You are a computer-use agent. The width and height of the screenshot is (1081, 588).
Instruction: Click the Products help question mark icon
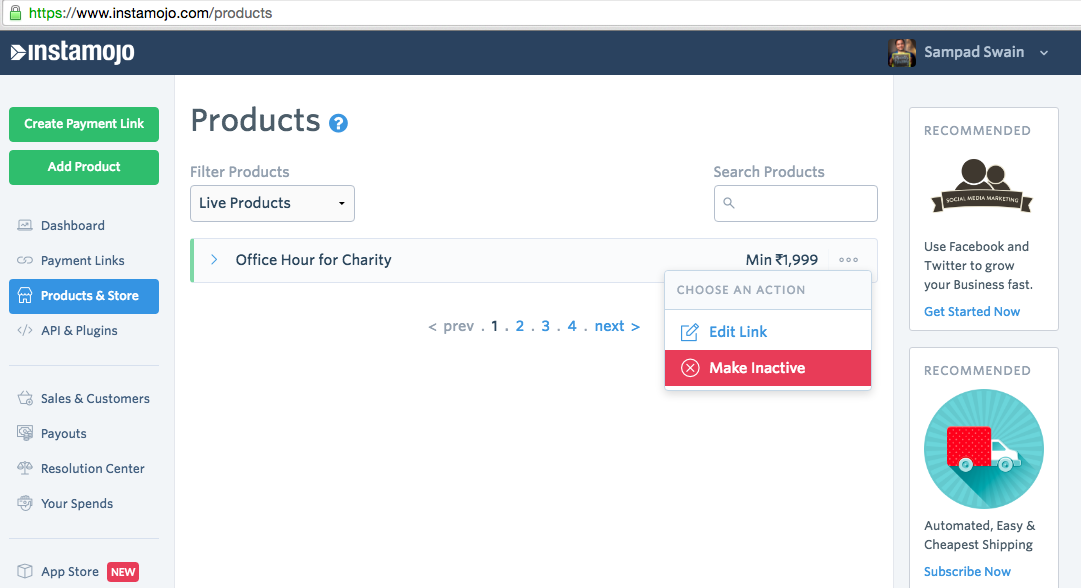coord(339,124)
